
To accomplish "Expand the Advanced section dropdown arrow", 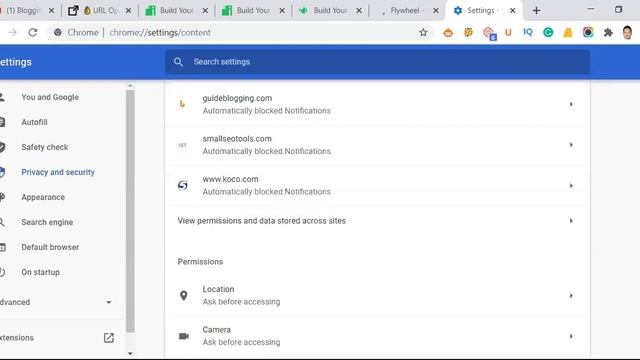I will point(109,302).
